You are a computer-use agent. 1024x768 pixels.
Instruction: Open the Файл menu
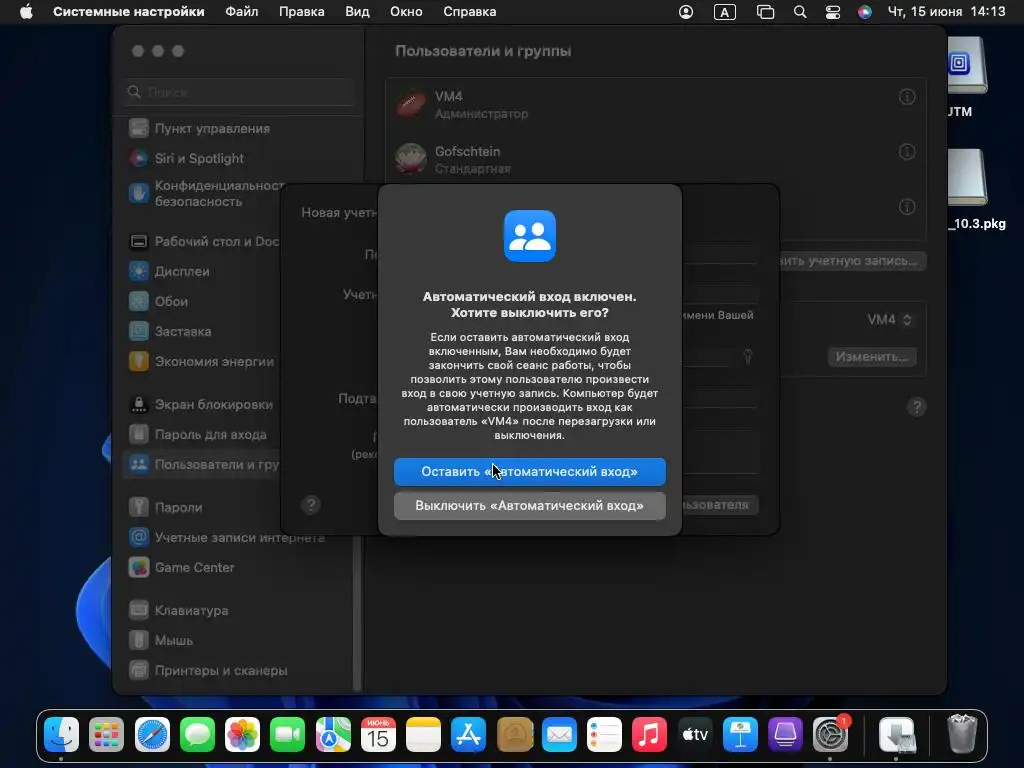pos(242,12)
